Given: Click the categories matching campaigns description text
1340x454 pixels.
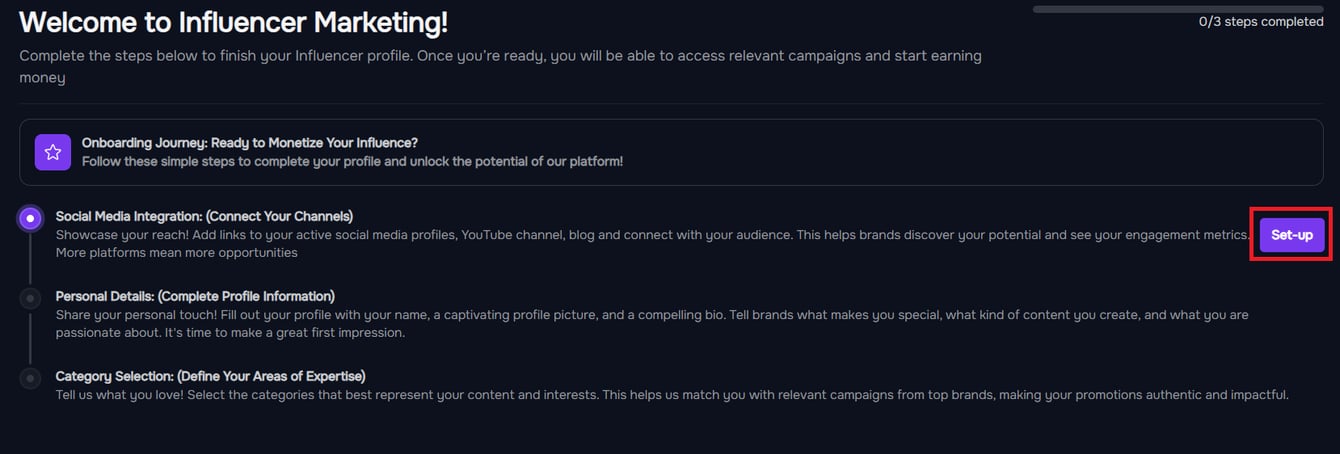Looking at the screenshot, I should (672, 395).
